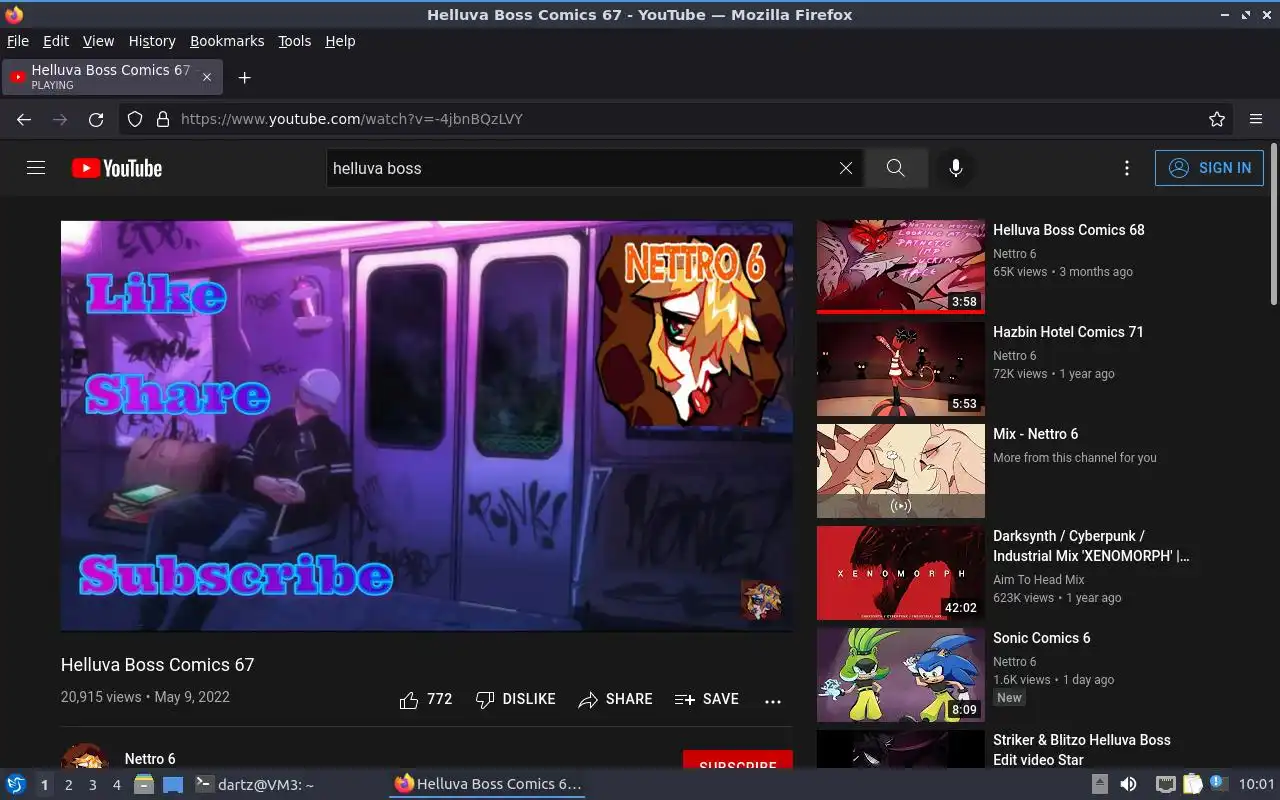1280x800 pixels.
Task: Click the Sonic Comics 6 thumbnail
Action: tap(901, 675)
